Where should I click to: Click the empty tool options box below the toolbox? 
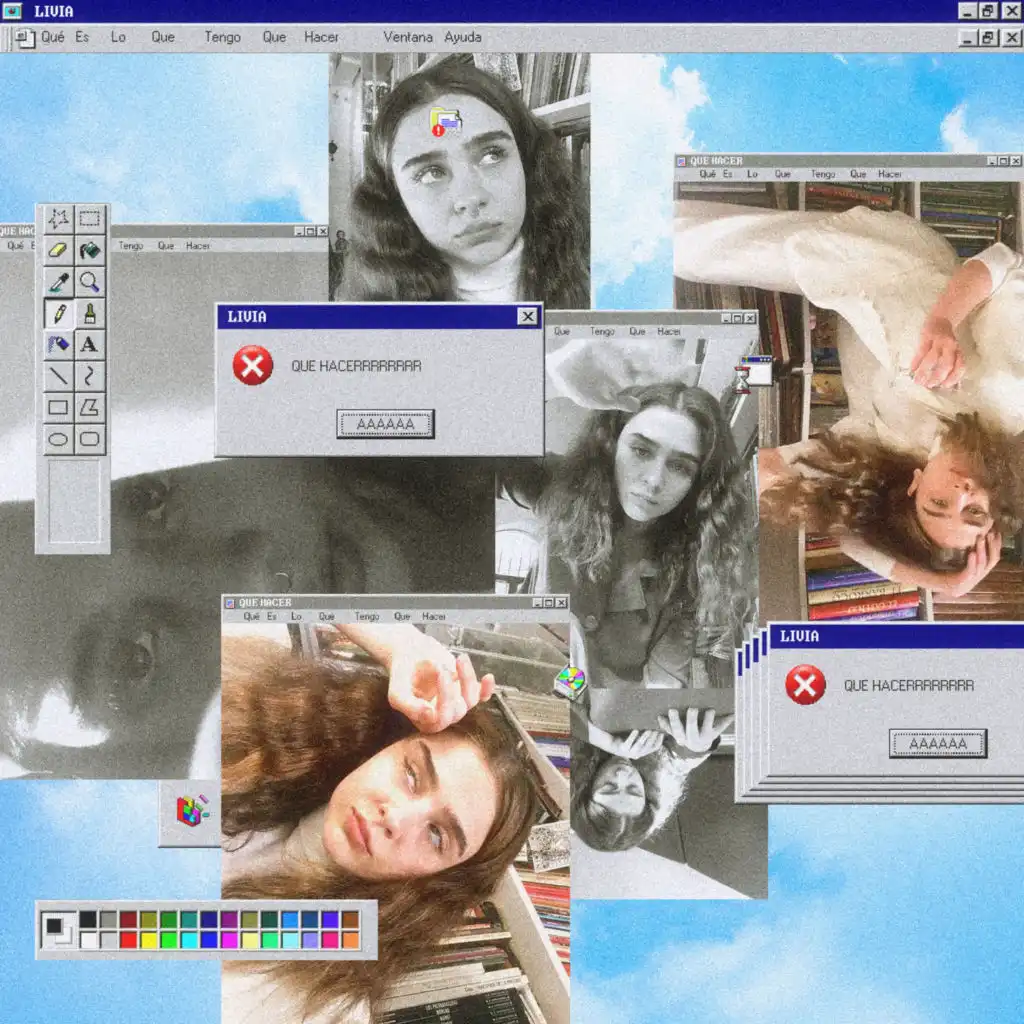[74, 502]
